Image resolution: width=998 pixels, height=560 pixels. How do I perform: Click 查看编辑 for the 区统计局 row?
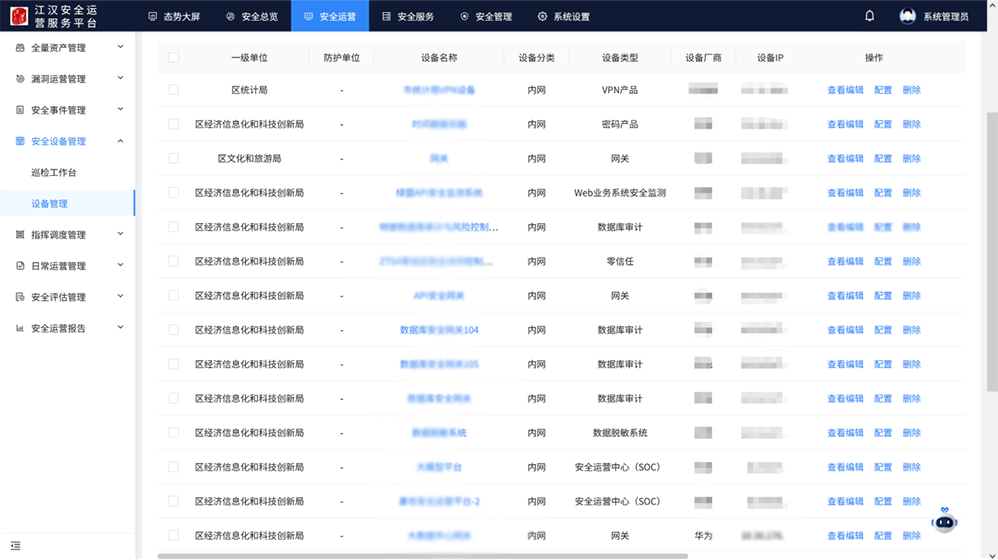[x=845, y=90]
